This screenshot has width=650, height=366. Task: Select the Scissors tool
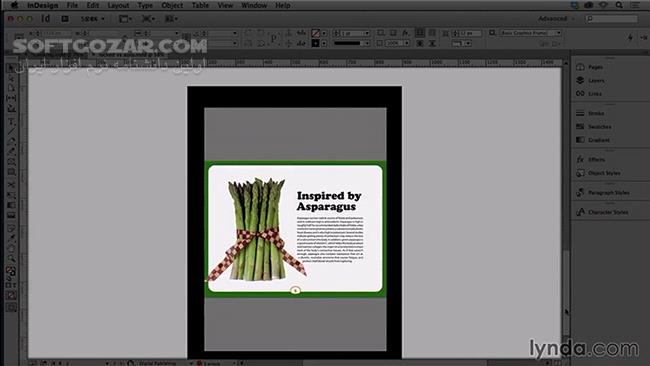(x=11, y=184)
